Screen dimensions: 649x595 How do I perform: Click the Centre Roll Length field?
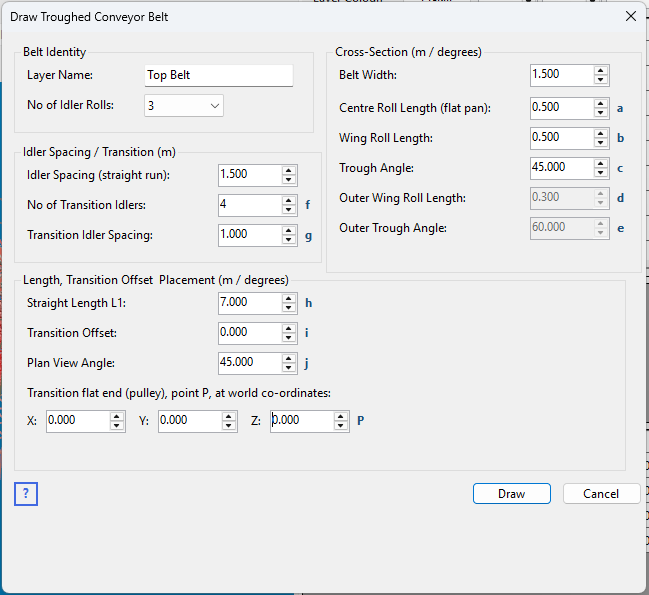click(x=562, y=108)
